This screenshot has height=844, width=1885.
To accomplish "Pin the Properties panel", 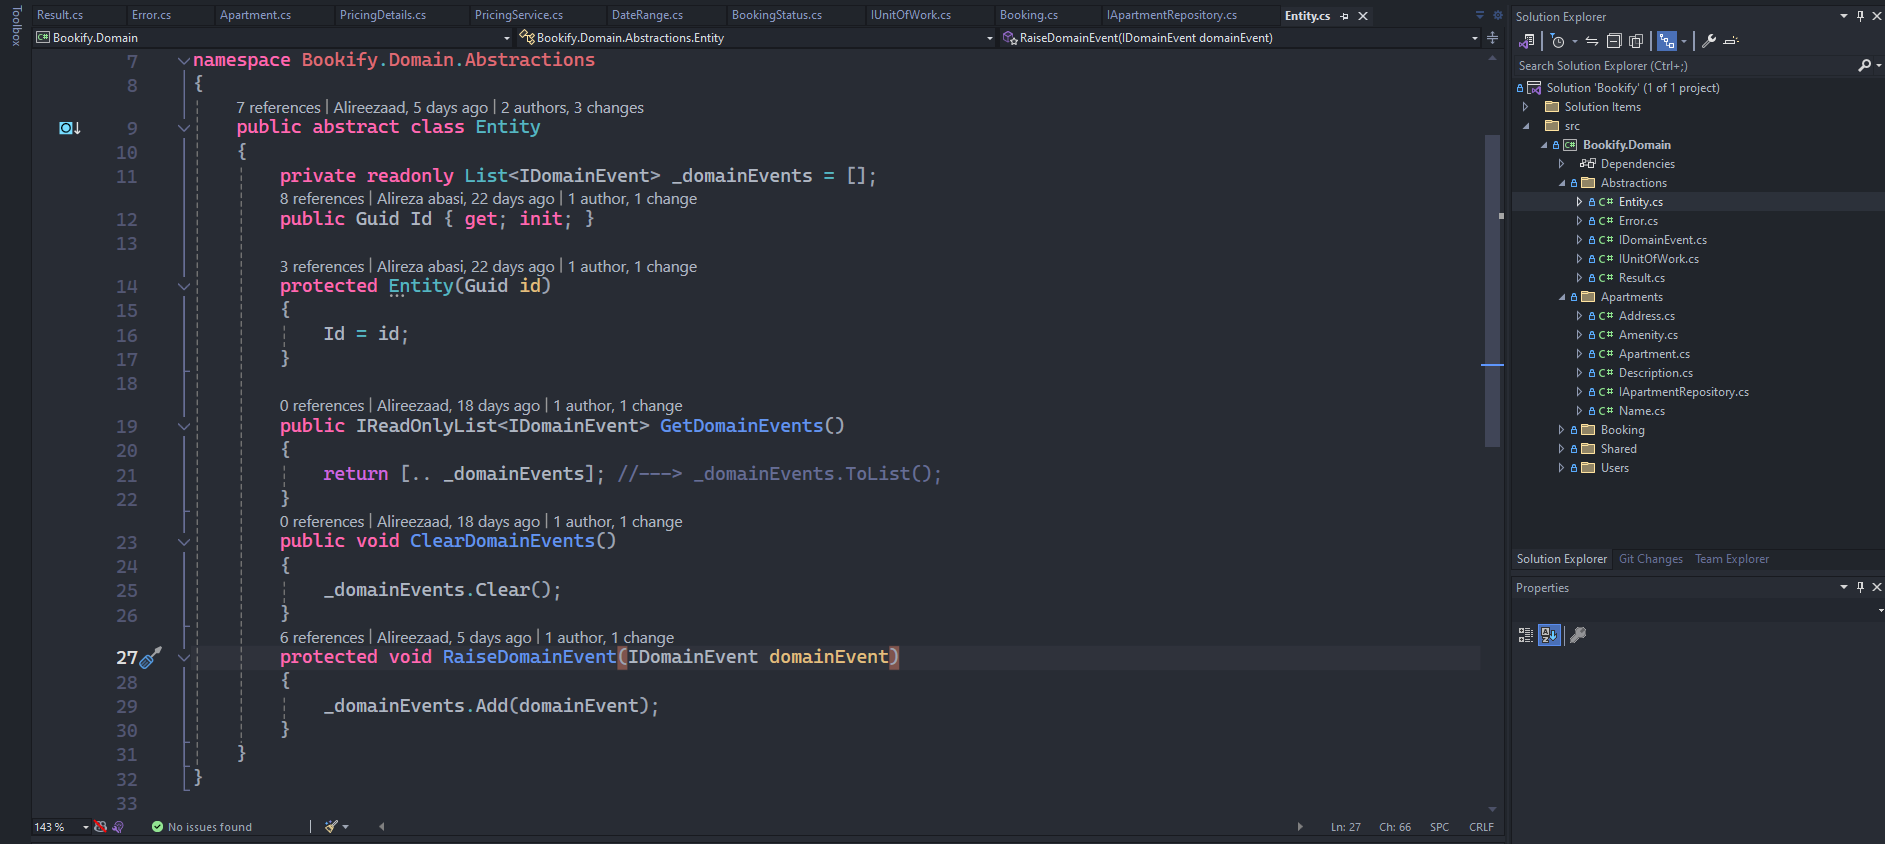I will [1860, 587].
